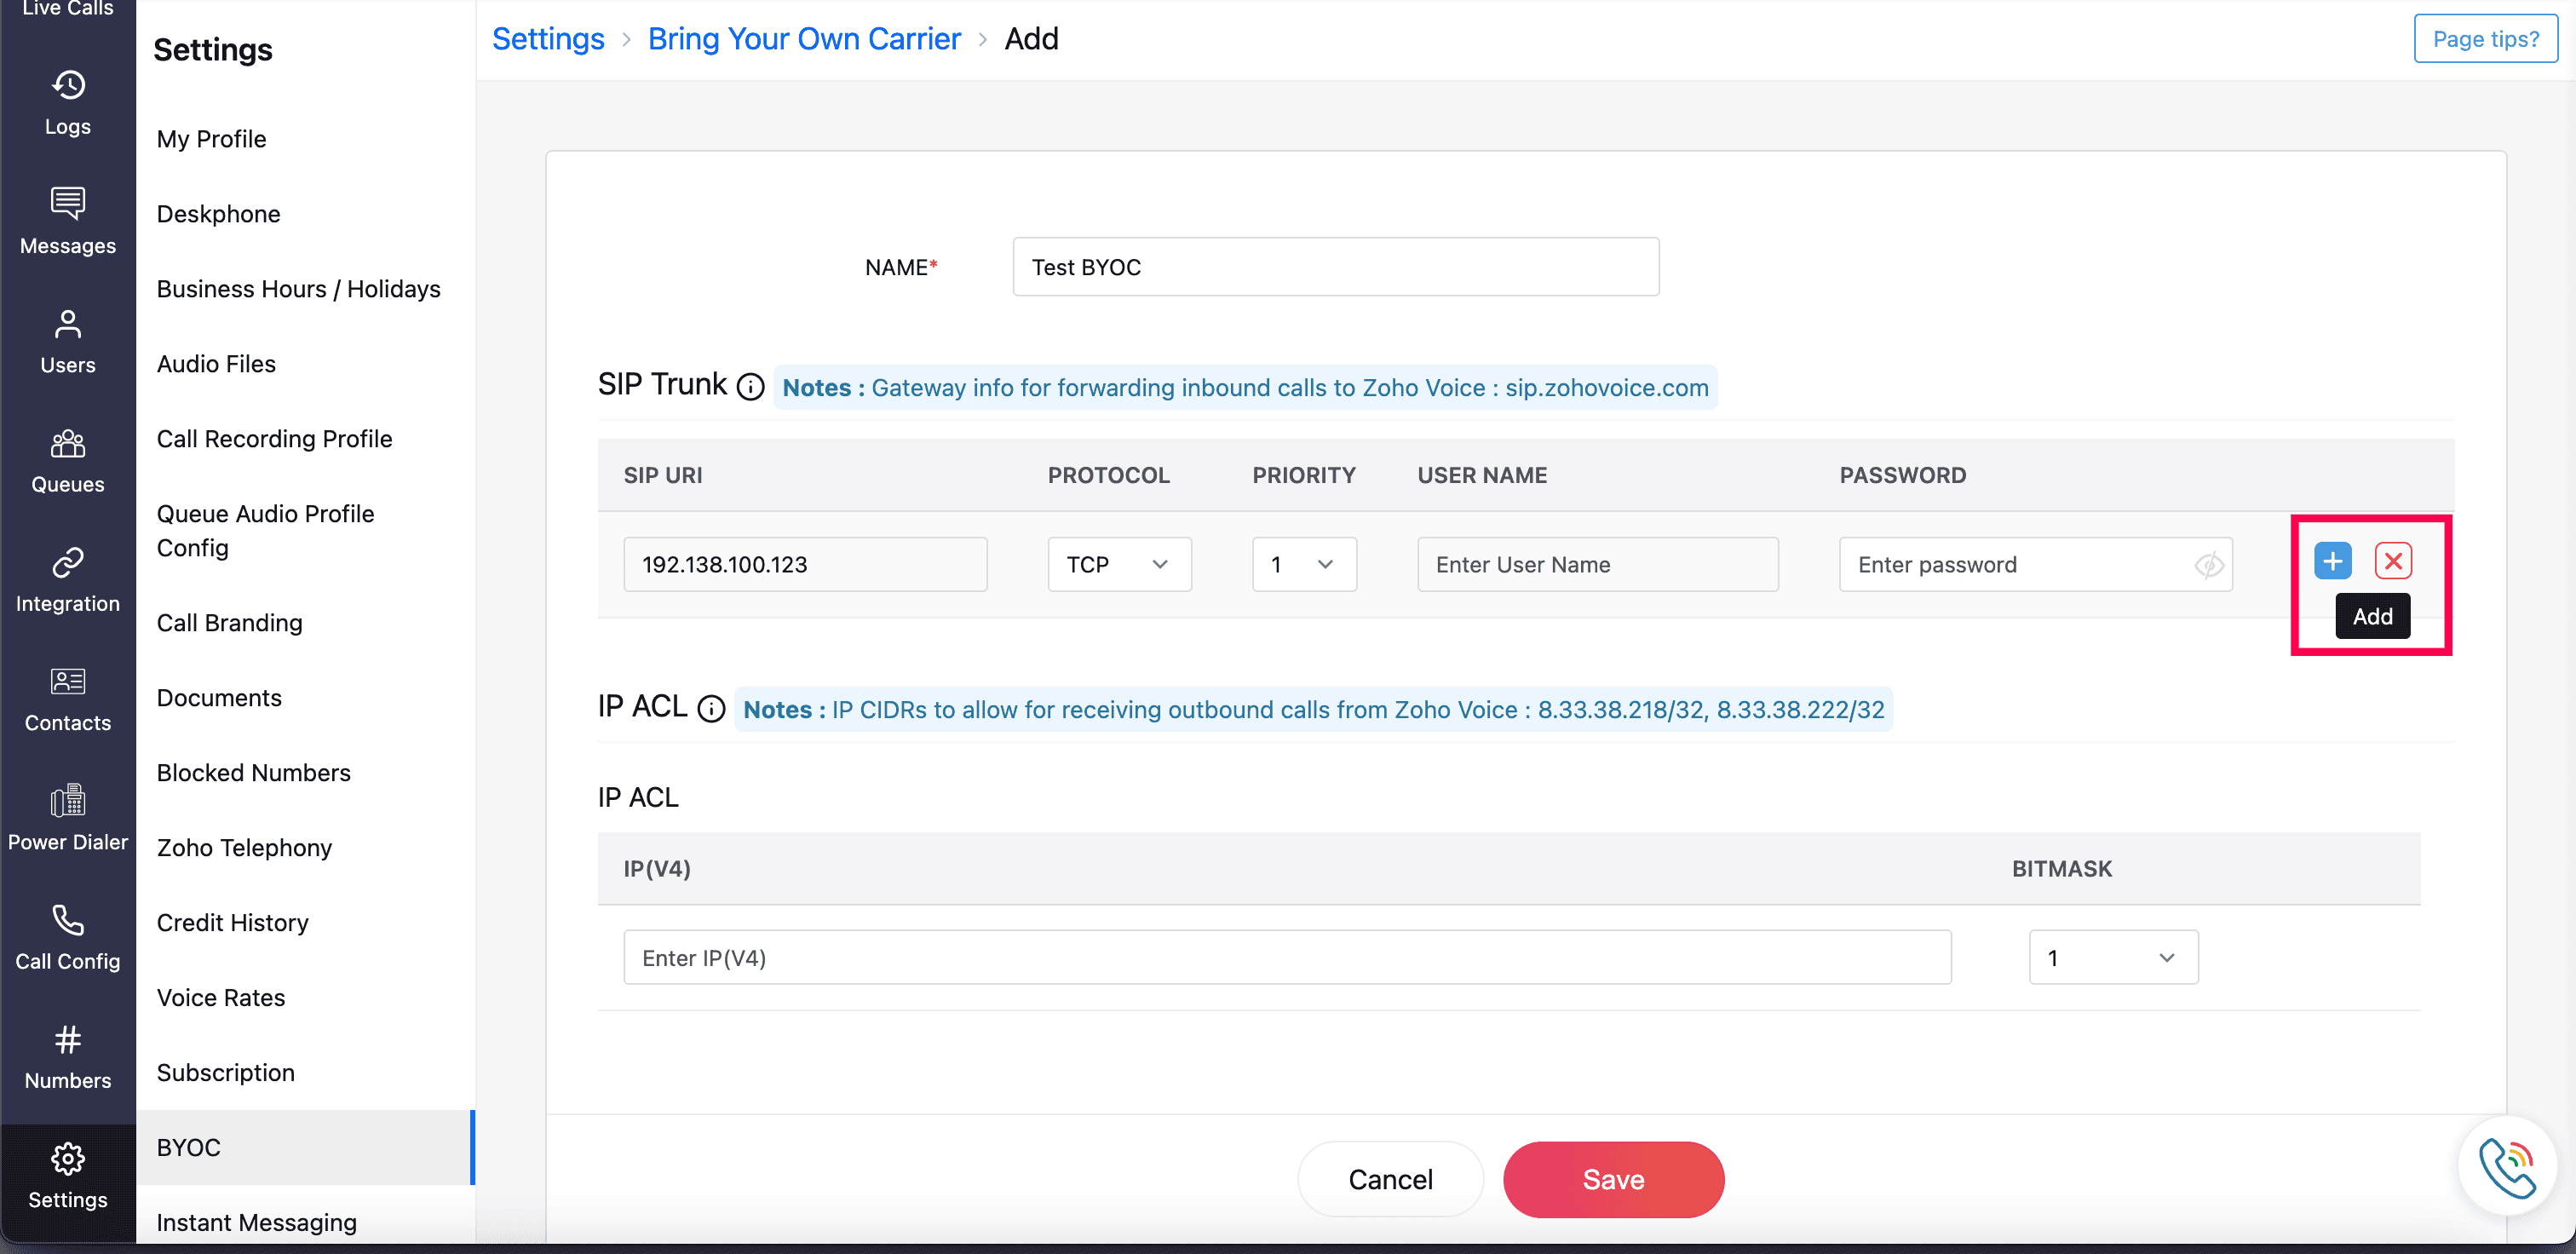This screenshot has width=2576, height=1254.
Task: Click the IP ACL info icon
Action: (711, 709)
